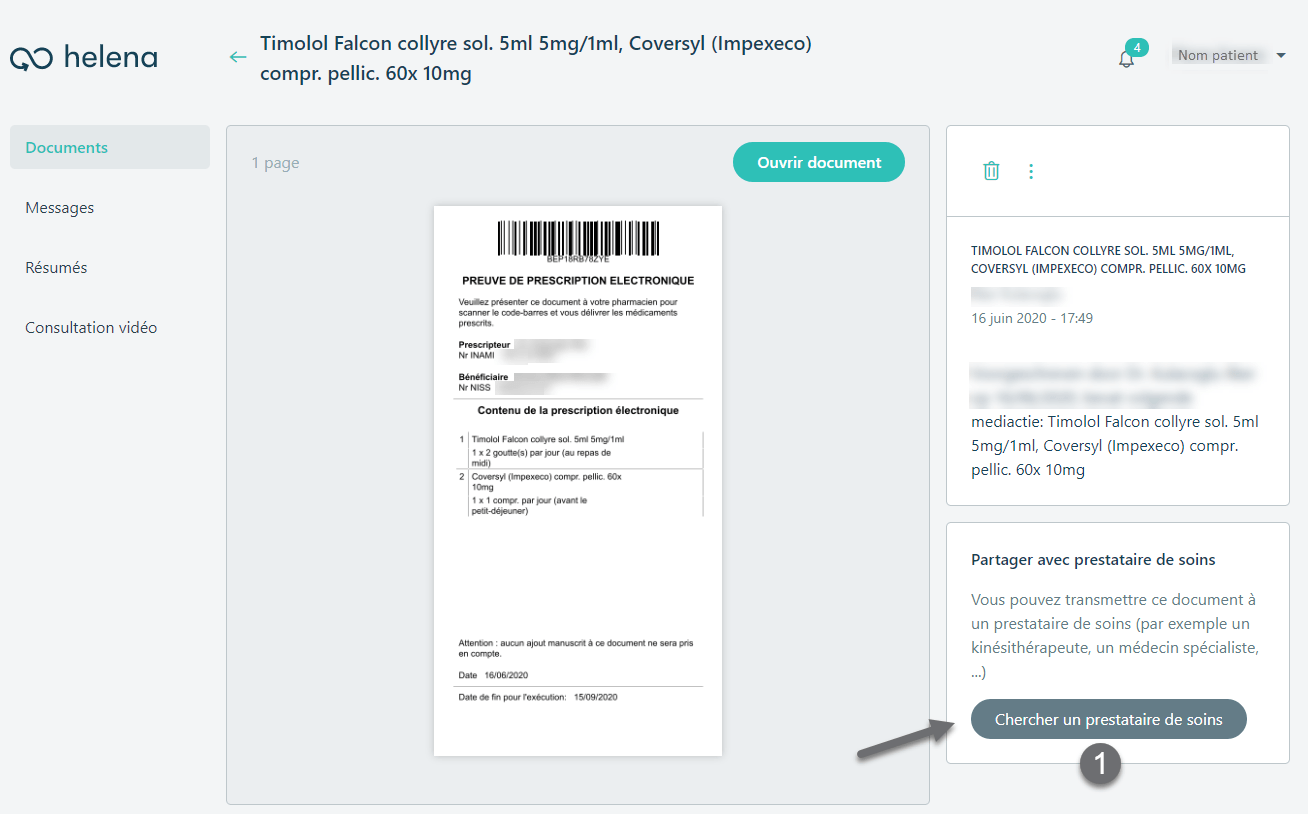This screenshot has width=1308, height=814.
Task: Click the Ouvrir document button
Action: click(x=819, y=162)
